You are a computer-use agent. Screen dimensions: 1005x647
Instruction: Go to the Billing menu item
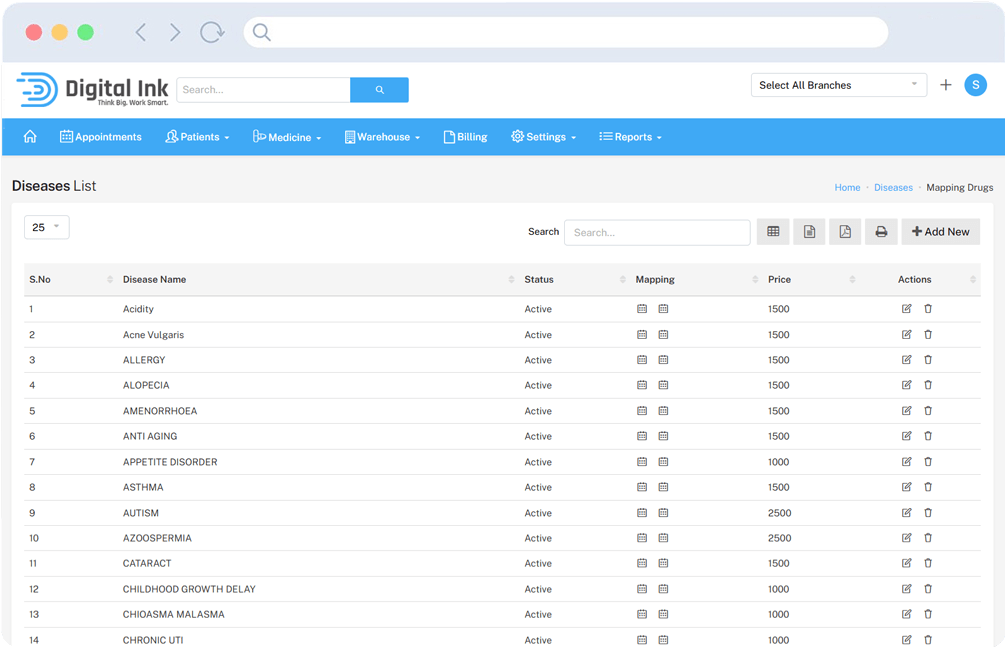click(x=465, y=137)
